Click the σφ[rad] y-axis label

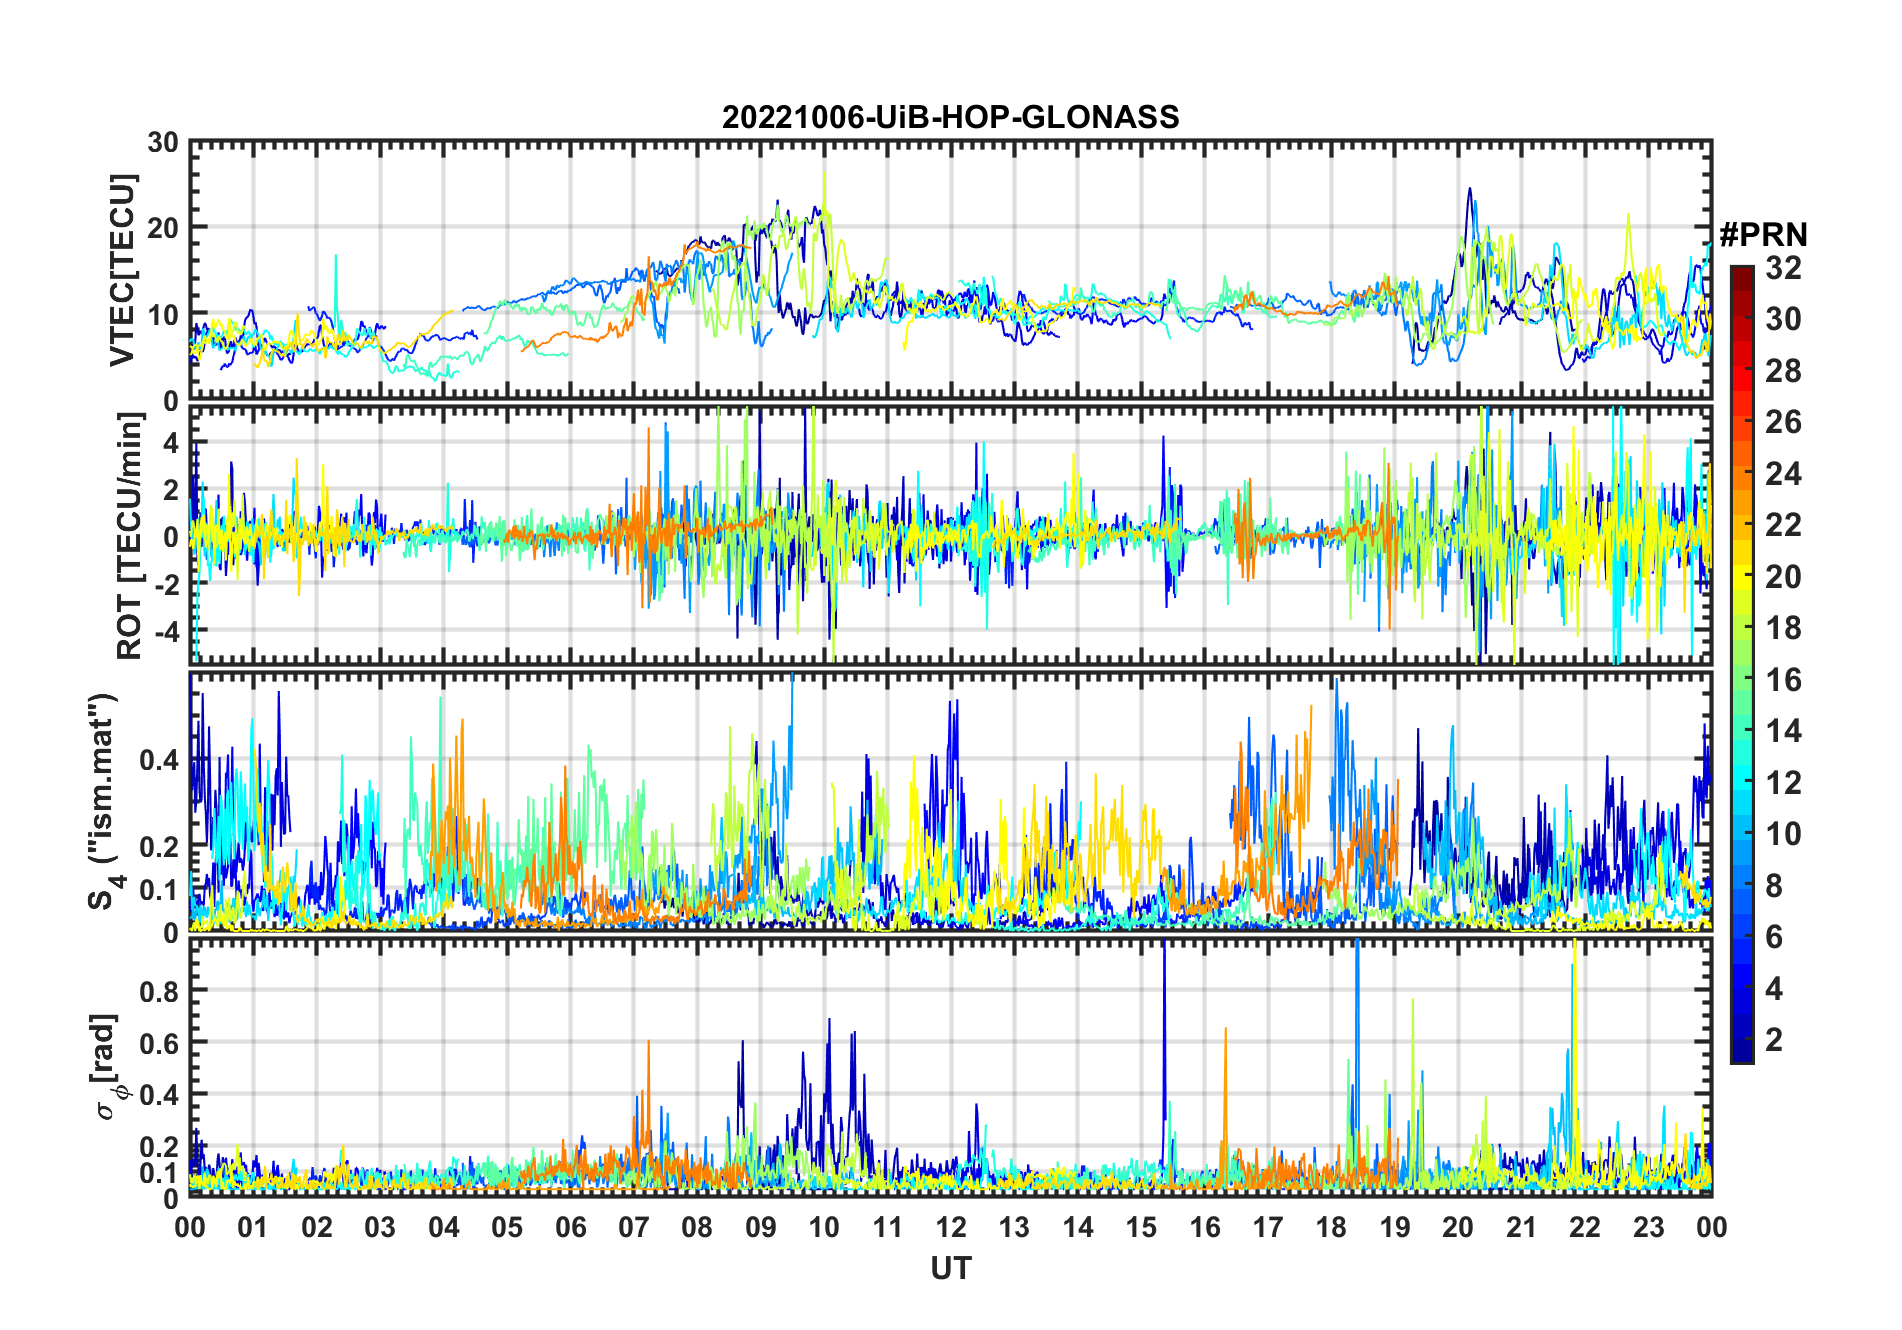[106, 1067]
